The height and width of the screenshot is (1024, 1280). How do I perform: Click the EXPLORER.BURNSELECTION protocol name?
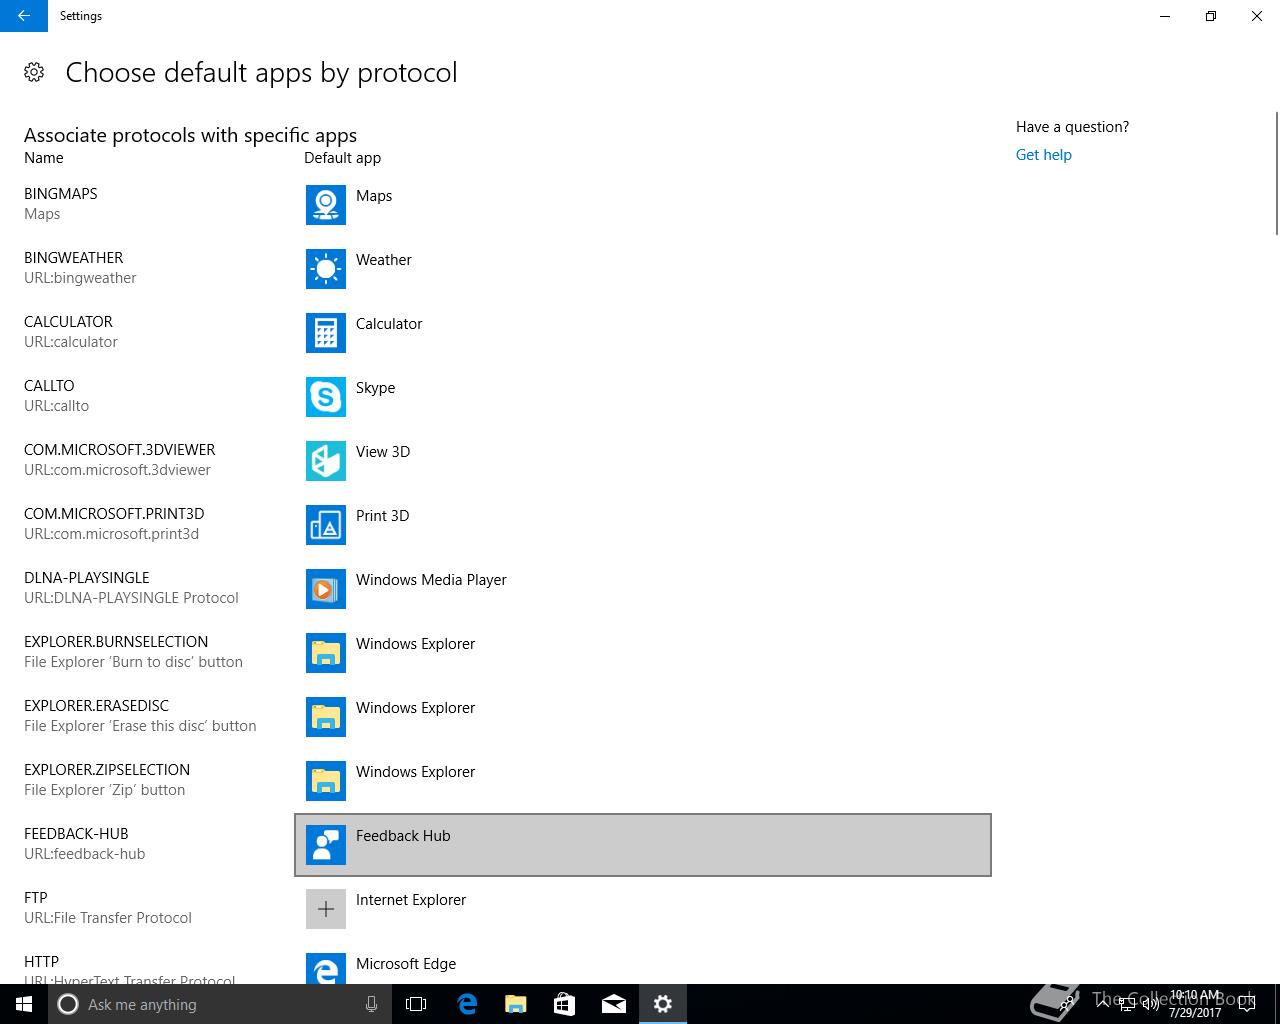tap(116, 642)
